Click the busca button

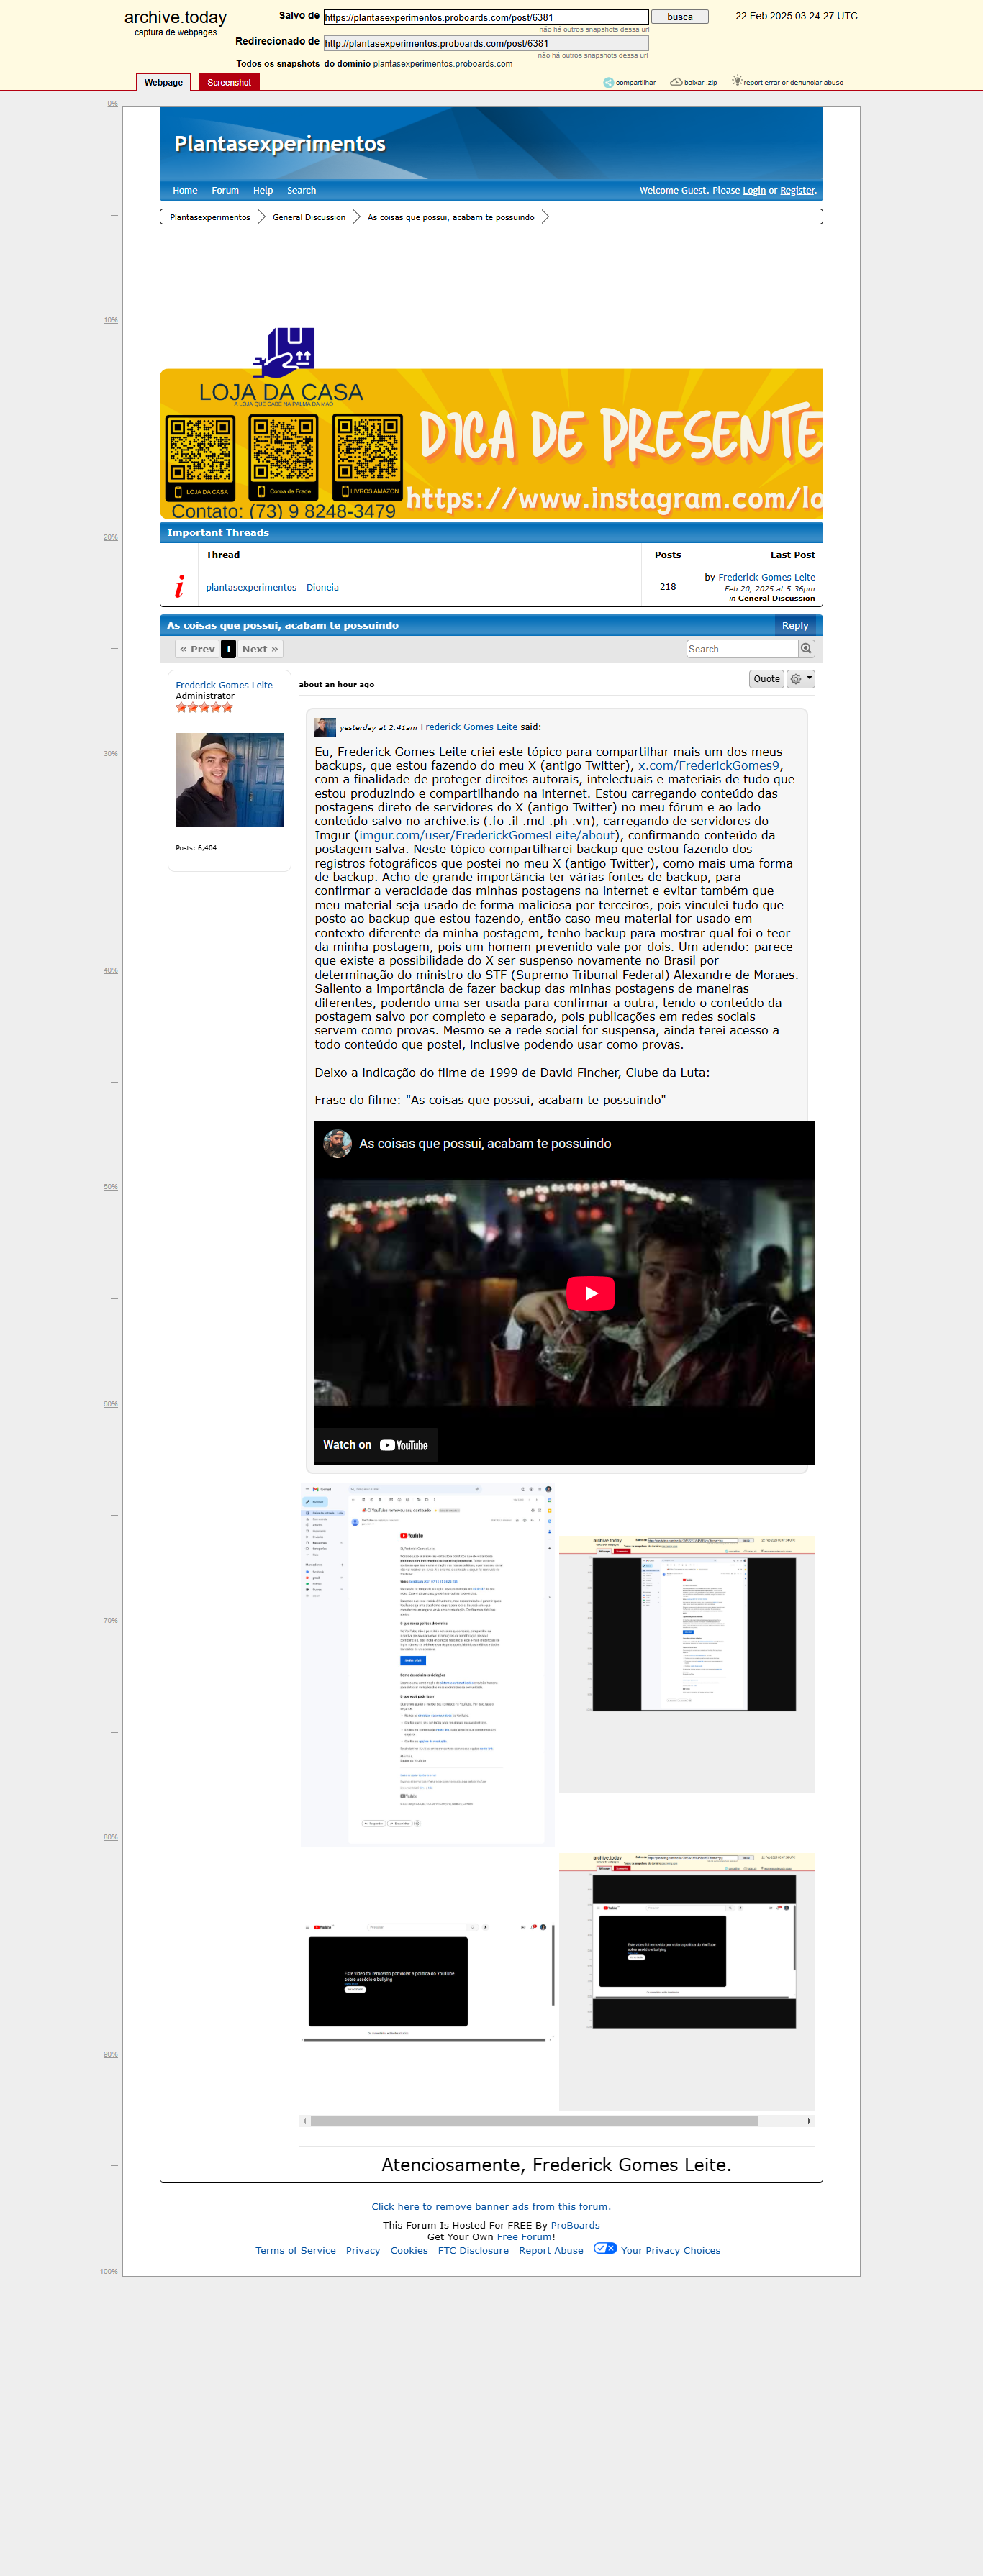click(x=680, y=17)
